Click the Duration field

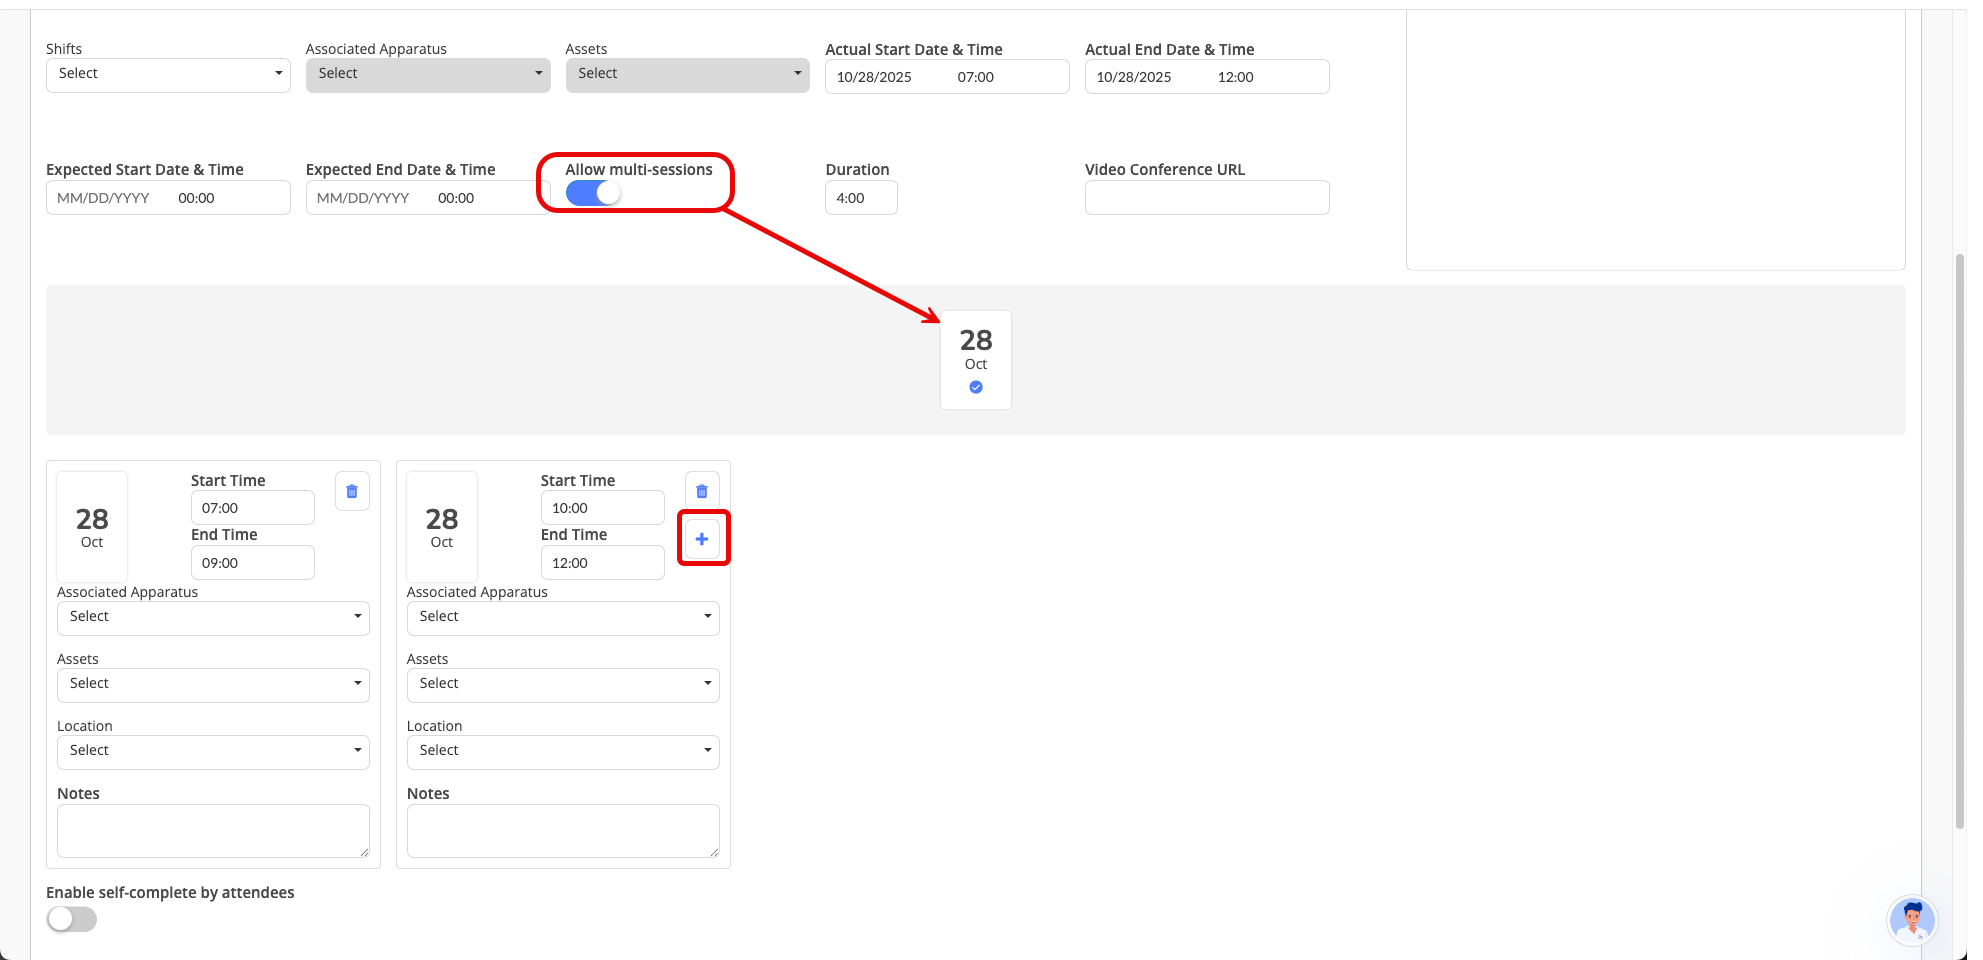coord(861,198)
